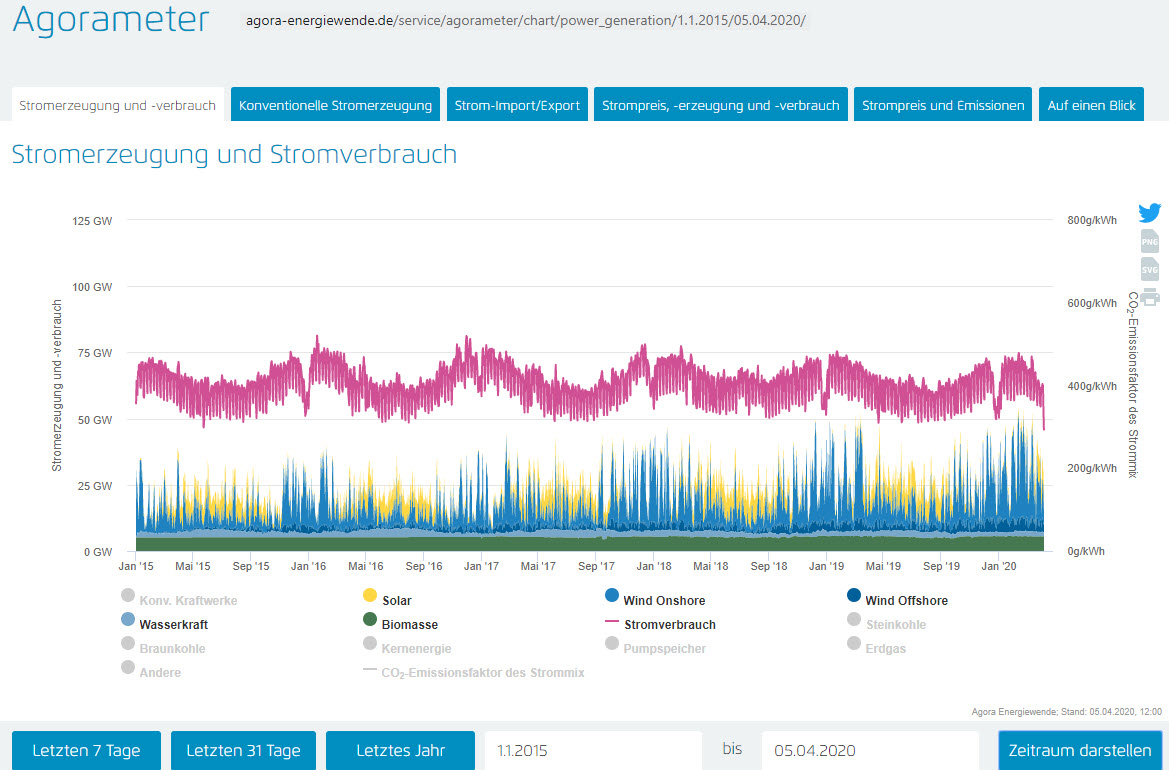Click start date field 1.1.2015
Image resolution: width=1169 pixels, height=770 pixels.
(593, 750)
